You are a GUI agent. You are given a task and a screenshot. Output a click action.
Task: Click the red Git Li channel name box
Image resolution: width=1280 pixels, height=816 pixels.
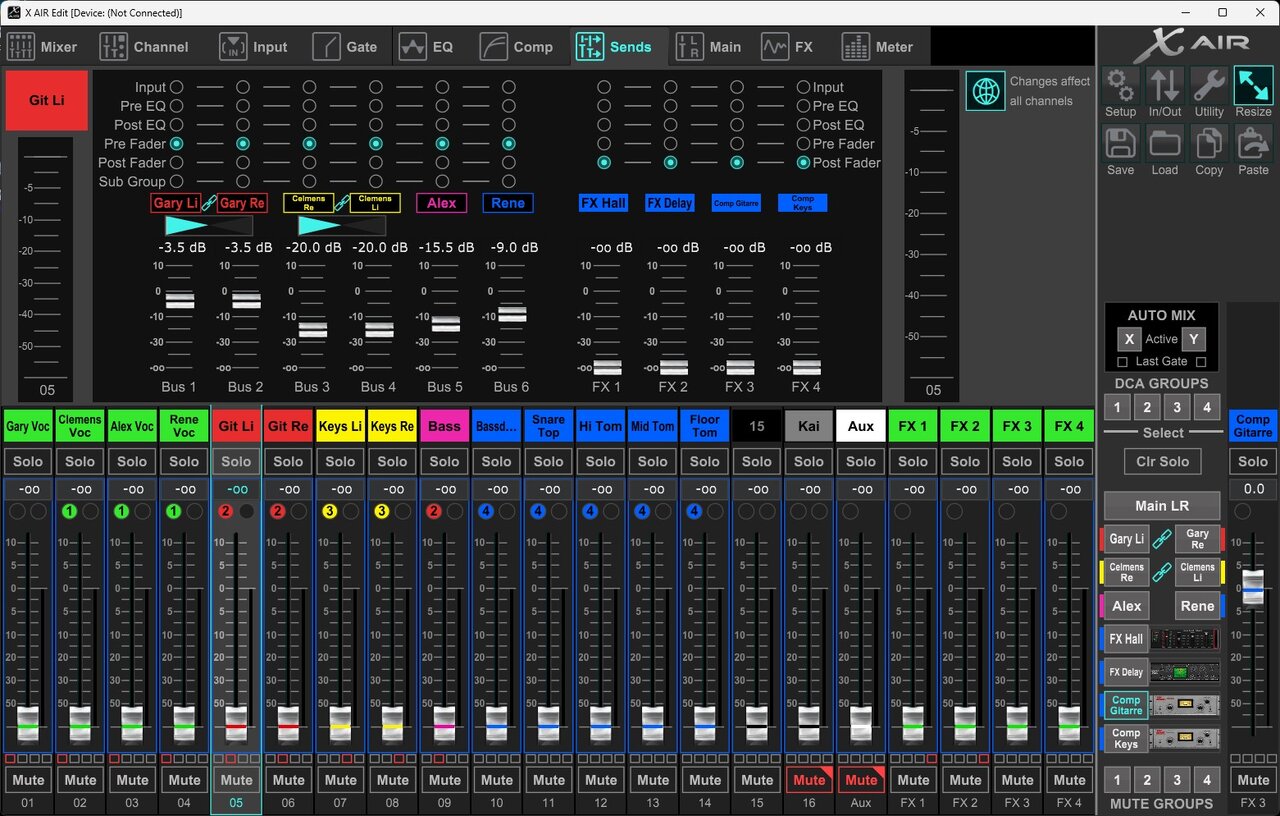pyautogui.click(x=47, y=100)
